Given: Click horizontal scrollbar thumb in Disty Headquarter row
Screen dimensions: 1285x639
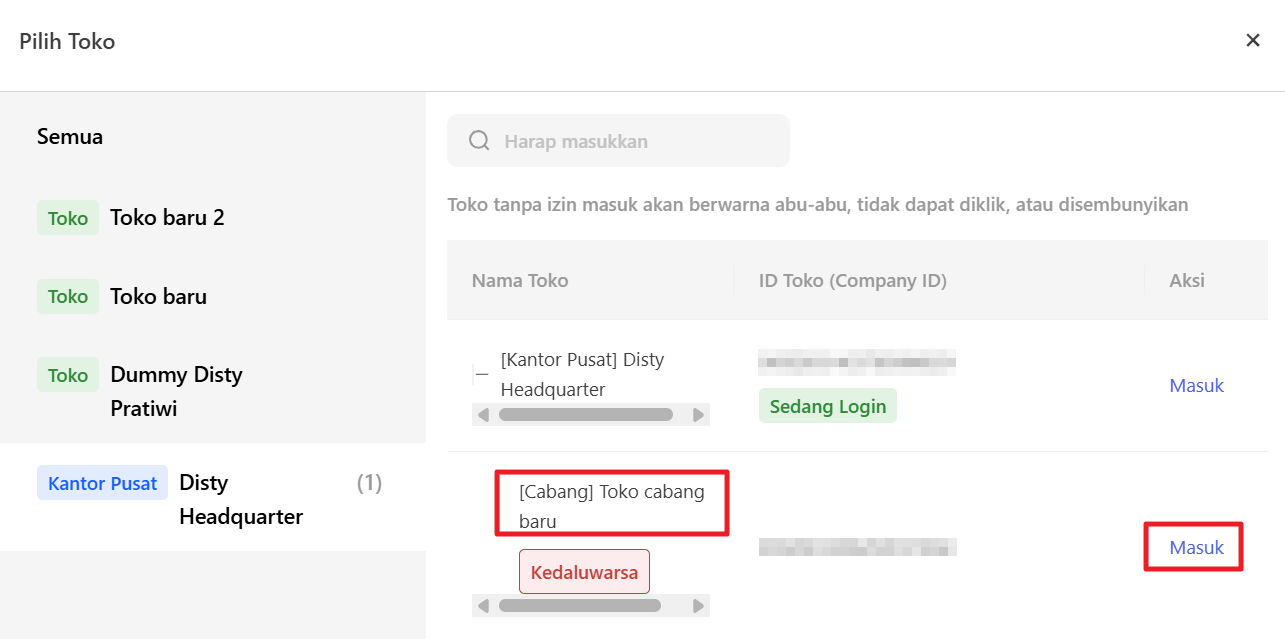Looking at the screenshot, I should coord(585,415).
